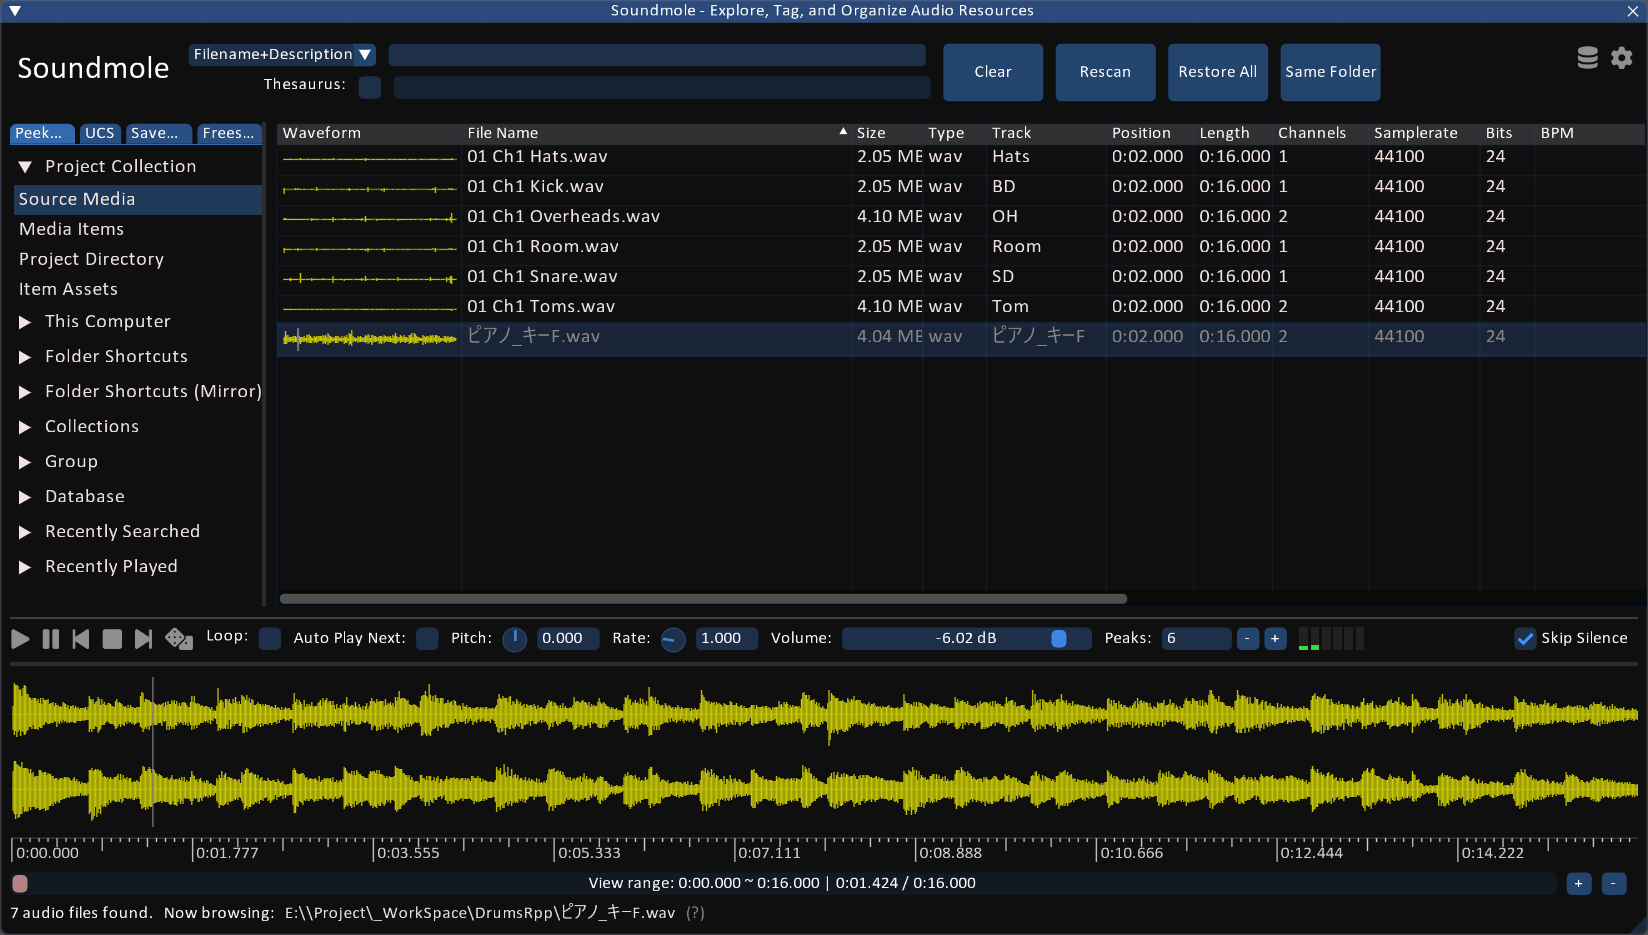The width and height of the screenshot is (1648, 935).
Task: Select the Source Media item in sidebar
Action: pos(77,199)
